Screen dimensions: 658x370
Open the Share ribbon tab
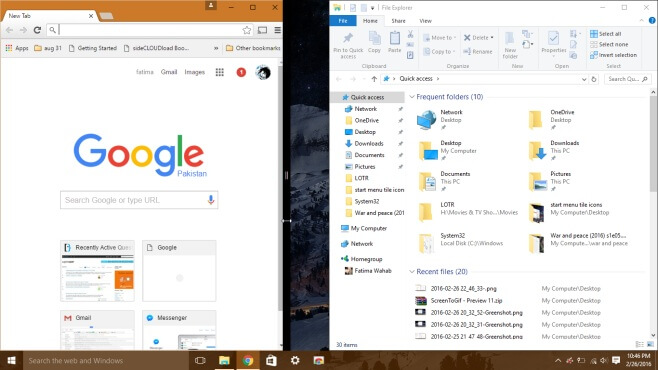[398, 21]
